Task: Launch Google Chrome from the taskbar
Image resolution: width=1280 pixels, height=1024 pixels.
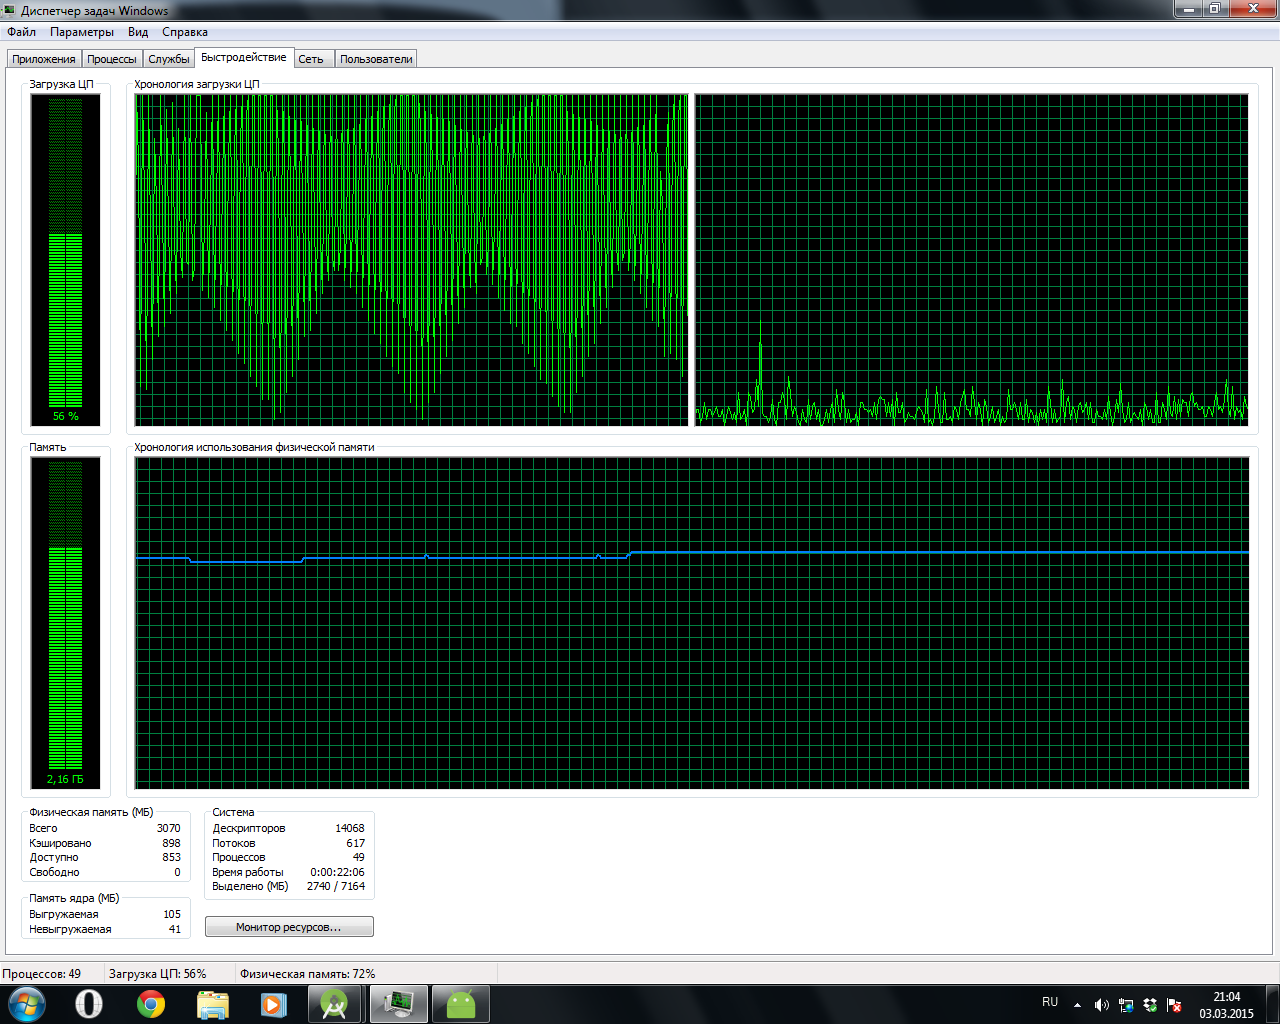Action: tap(151, 1004)
